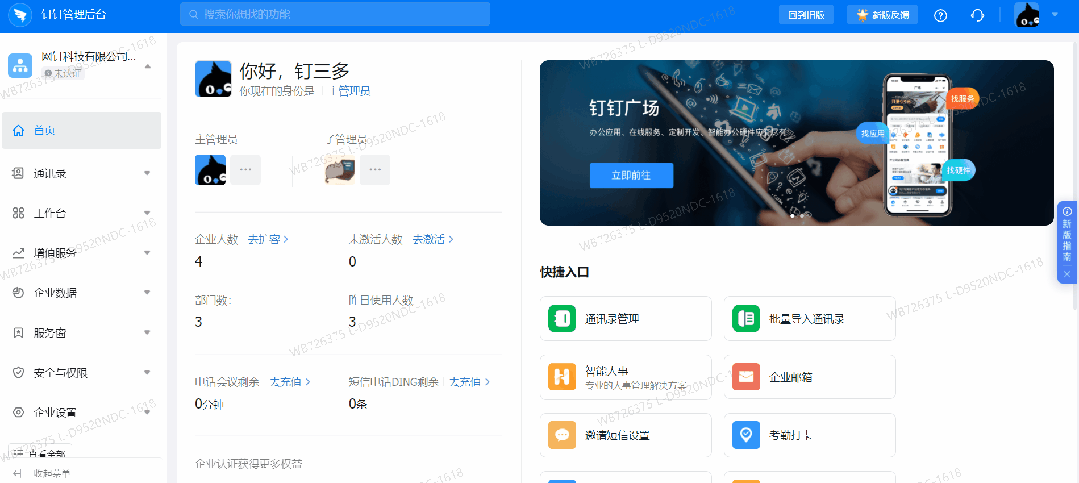The height and width of the screenshot is (483, 1079).
Task: Click the 立即前往 banner button
Action: (631, 175)
